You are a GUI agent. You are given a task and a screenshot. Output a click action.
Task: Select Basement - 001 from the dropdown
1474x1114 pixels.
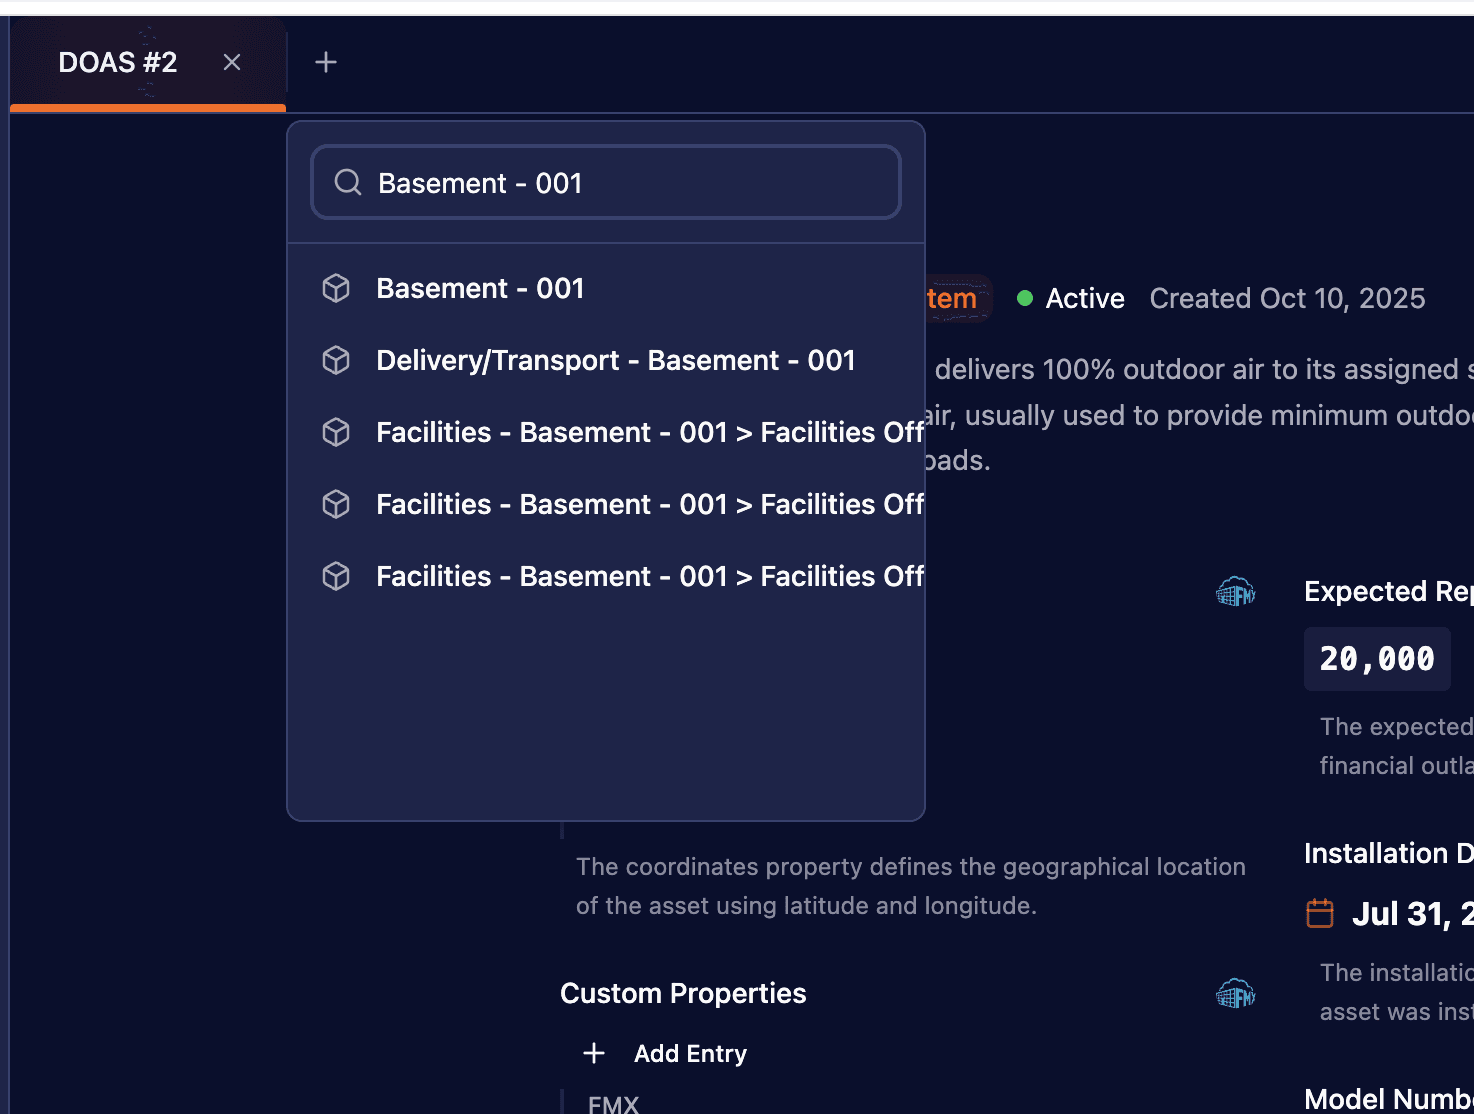480,288
